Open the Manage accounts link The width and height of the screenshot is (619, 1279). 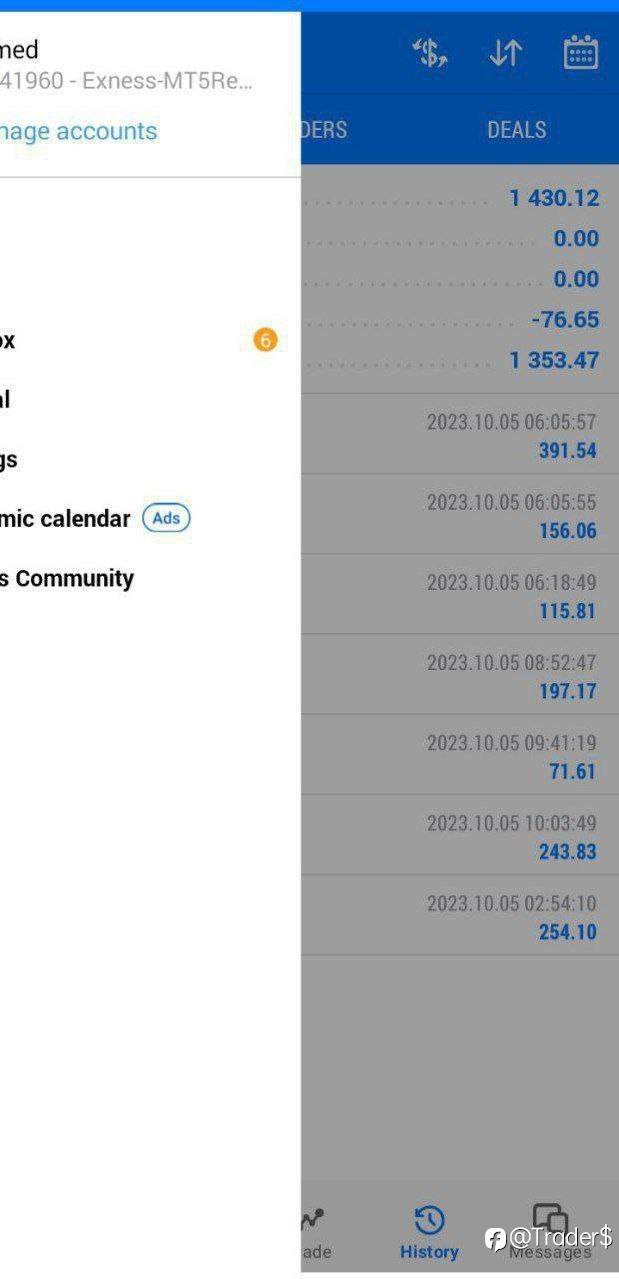(78, 131)
